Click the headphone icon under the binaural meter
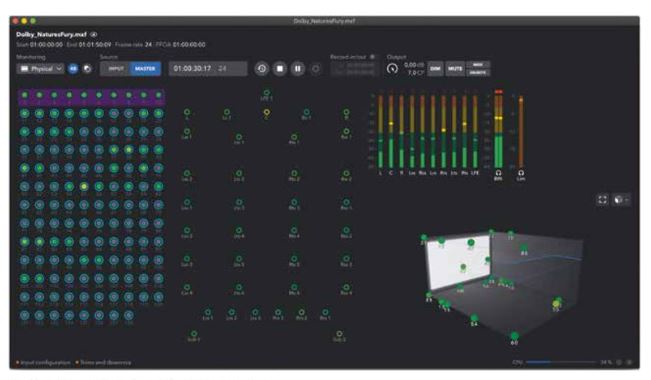651x380 pixels. [498, 173]
